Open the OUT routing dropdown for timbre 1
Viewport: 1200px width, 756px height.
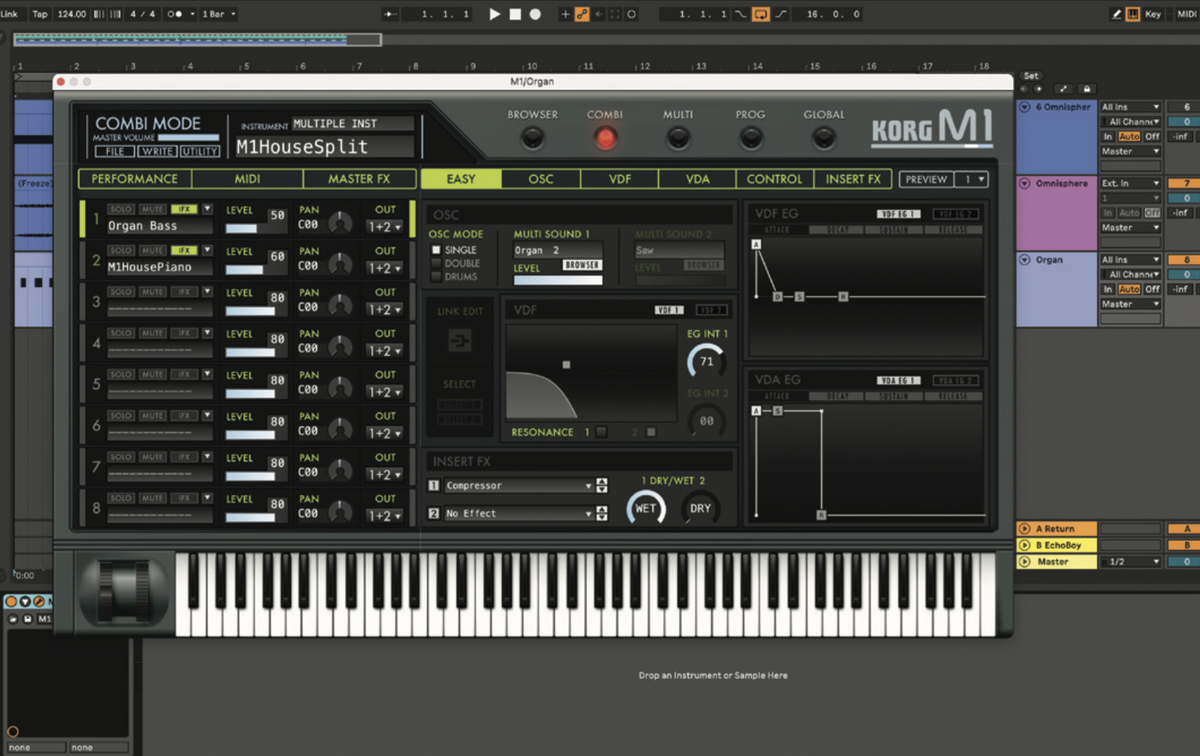click(x=384, y=225)
